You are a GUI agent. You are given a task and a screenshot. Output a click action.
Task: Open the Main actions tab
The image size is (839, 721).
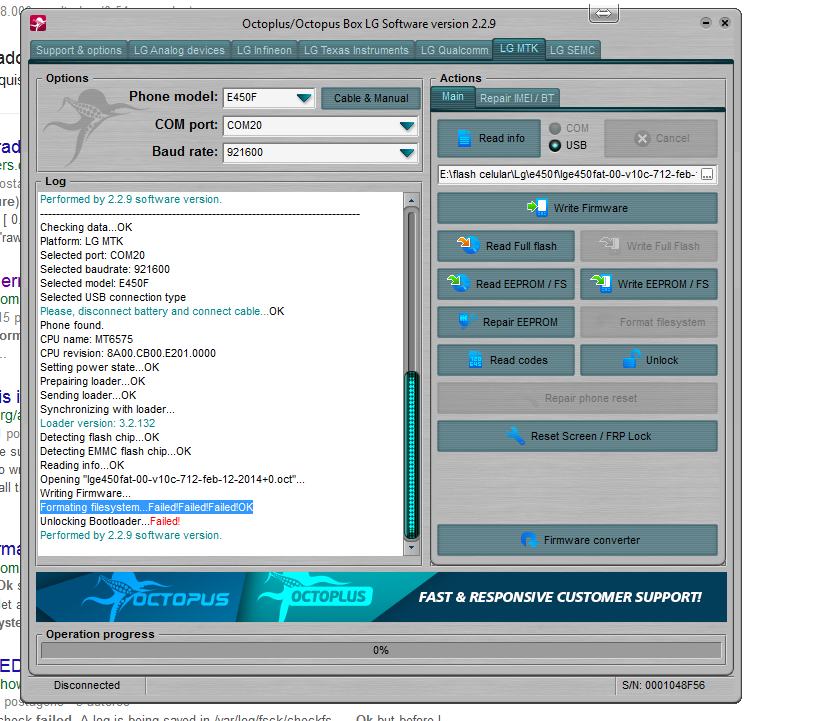(x=453, y=97)
